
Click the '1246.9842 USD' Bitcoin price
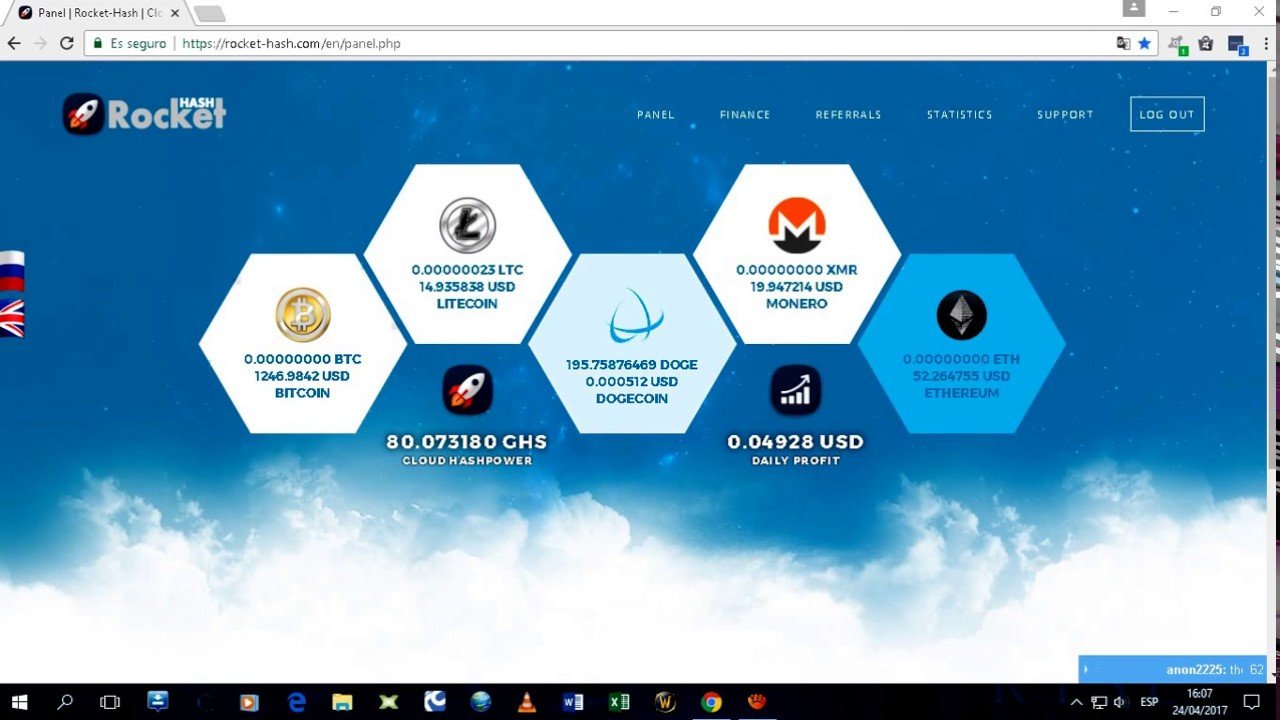pyautogui.click(x=302, y=376)
